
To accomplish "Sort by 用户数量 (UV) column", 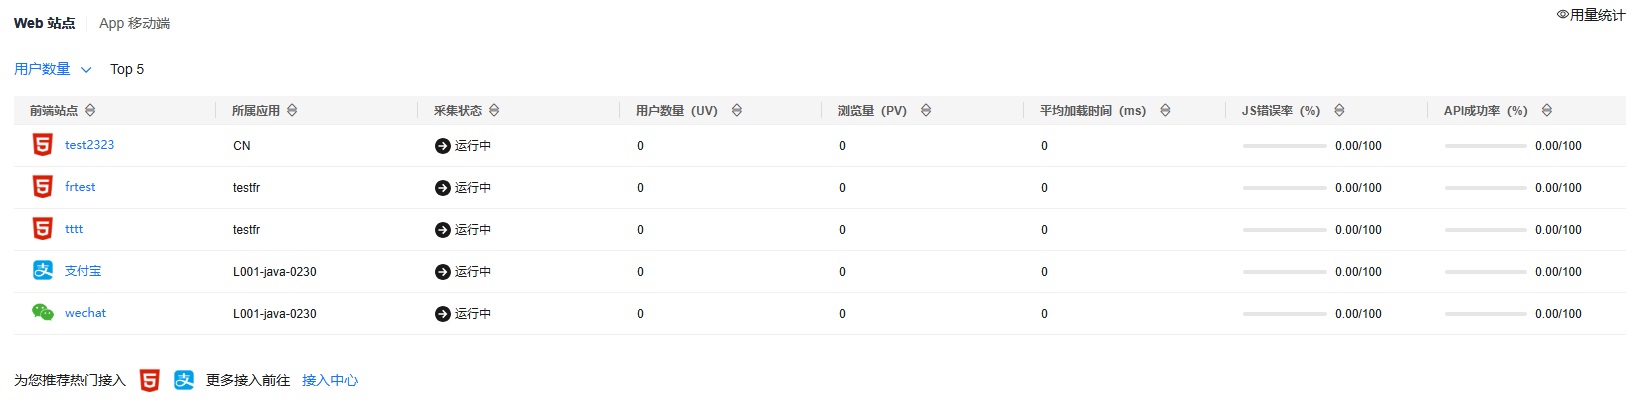I will pyautogui.click(x=737, y=110).
